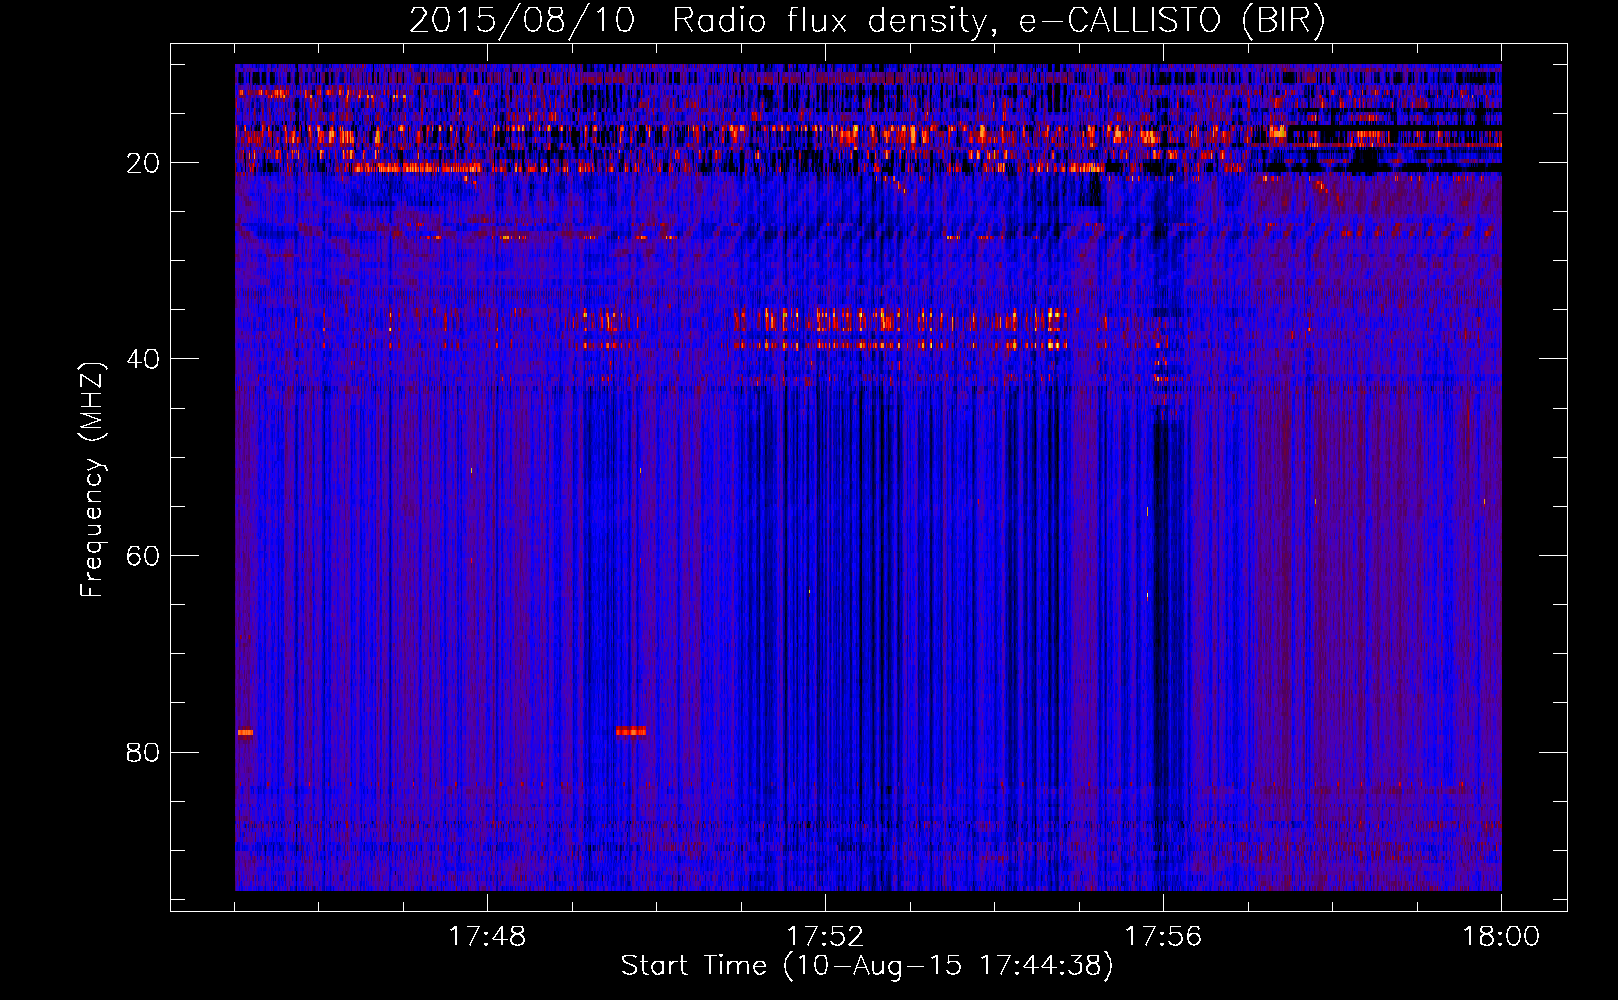Click the 18:00 time tick label

[x=1501, y=937]
